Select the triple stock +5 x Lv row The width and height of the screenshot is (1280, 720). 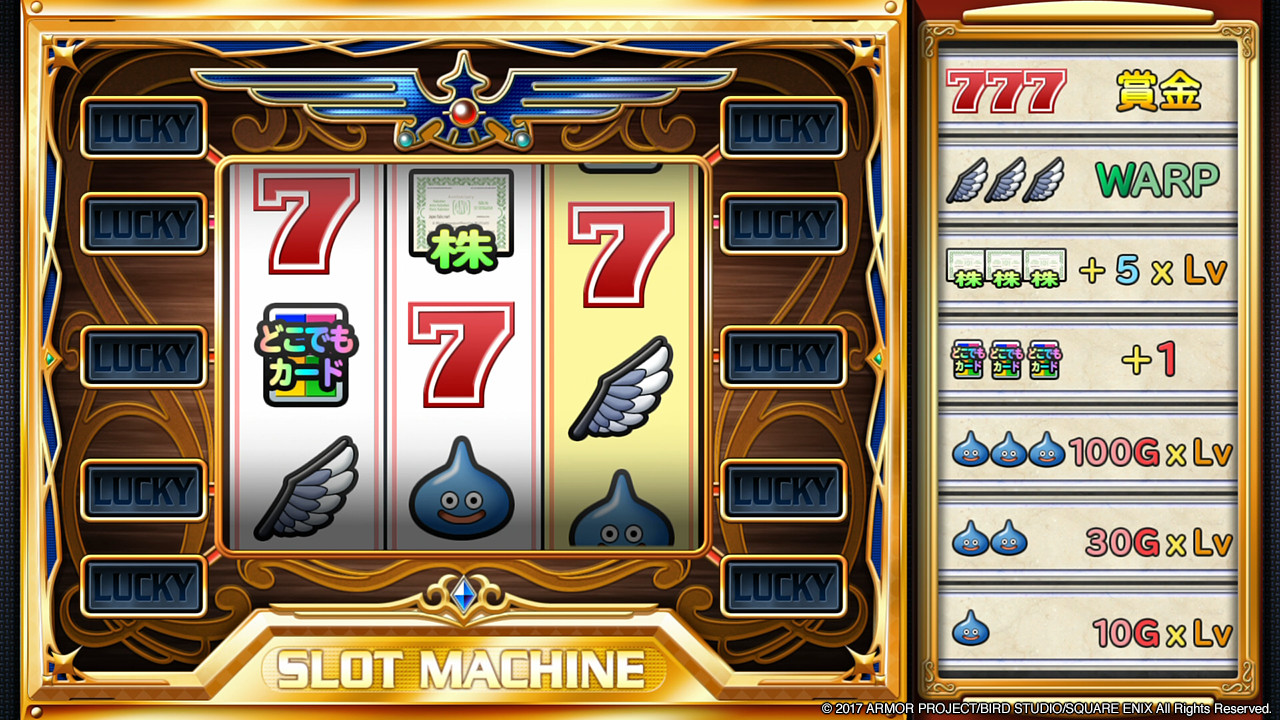[1087, 271]
